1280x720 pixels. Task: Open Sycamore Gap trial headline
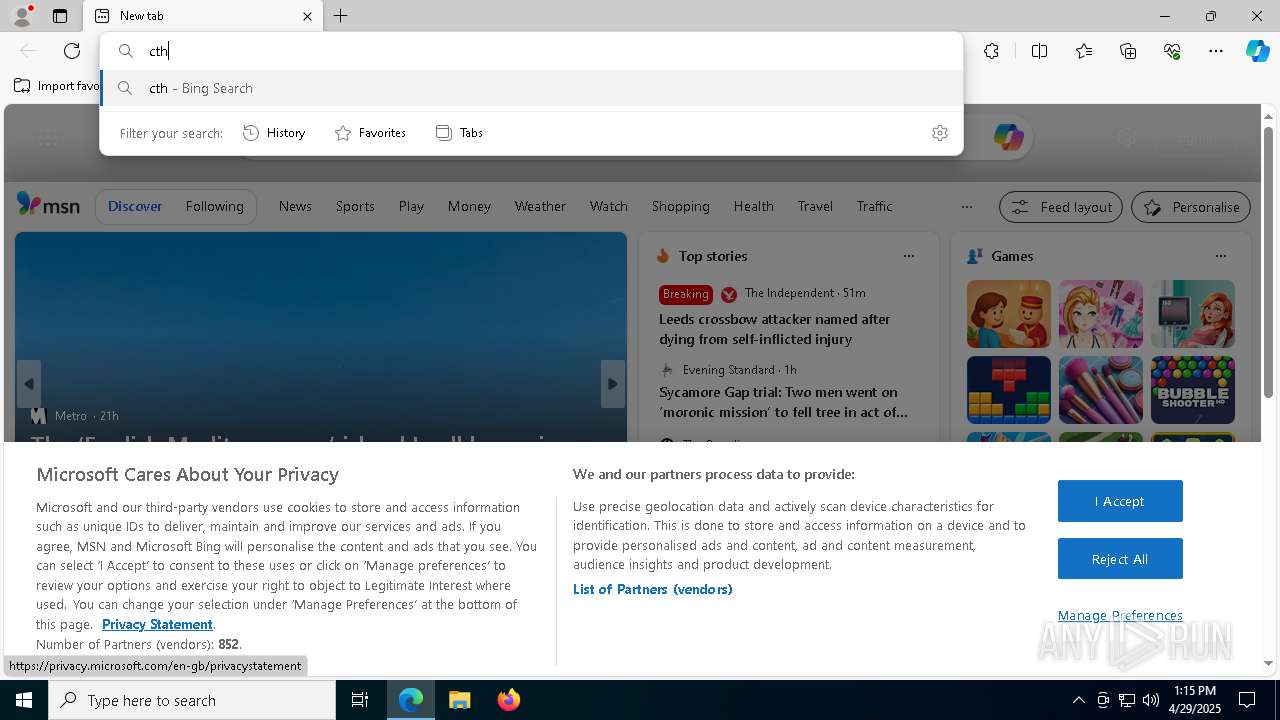pyautogui.click(x=783, y=402)
